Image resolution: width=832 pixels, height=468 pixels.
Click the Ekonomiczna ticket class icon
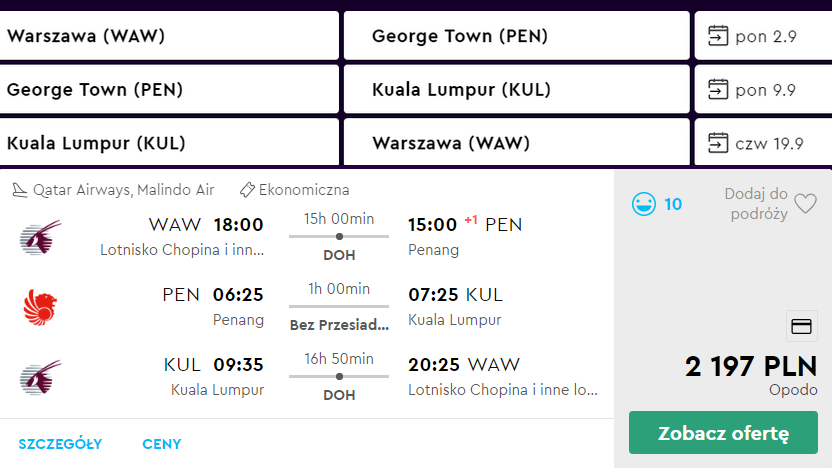247,190
